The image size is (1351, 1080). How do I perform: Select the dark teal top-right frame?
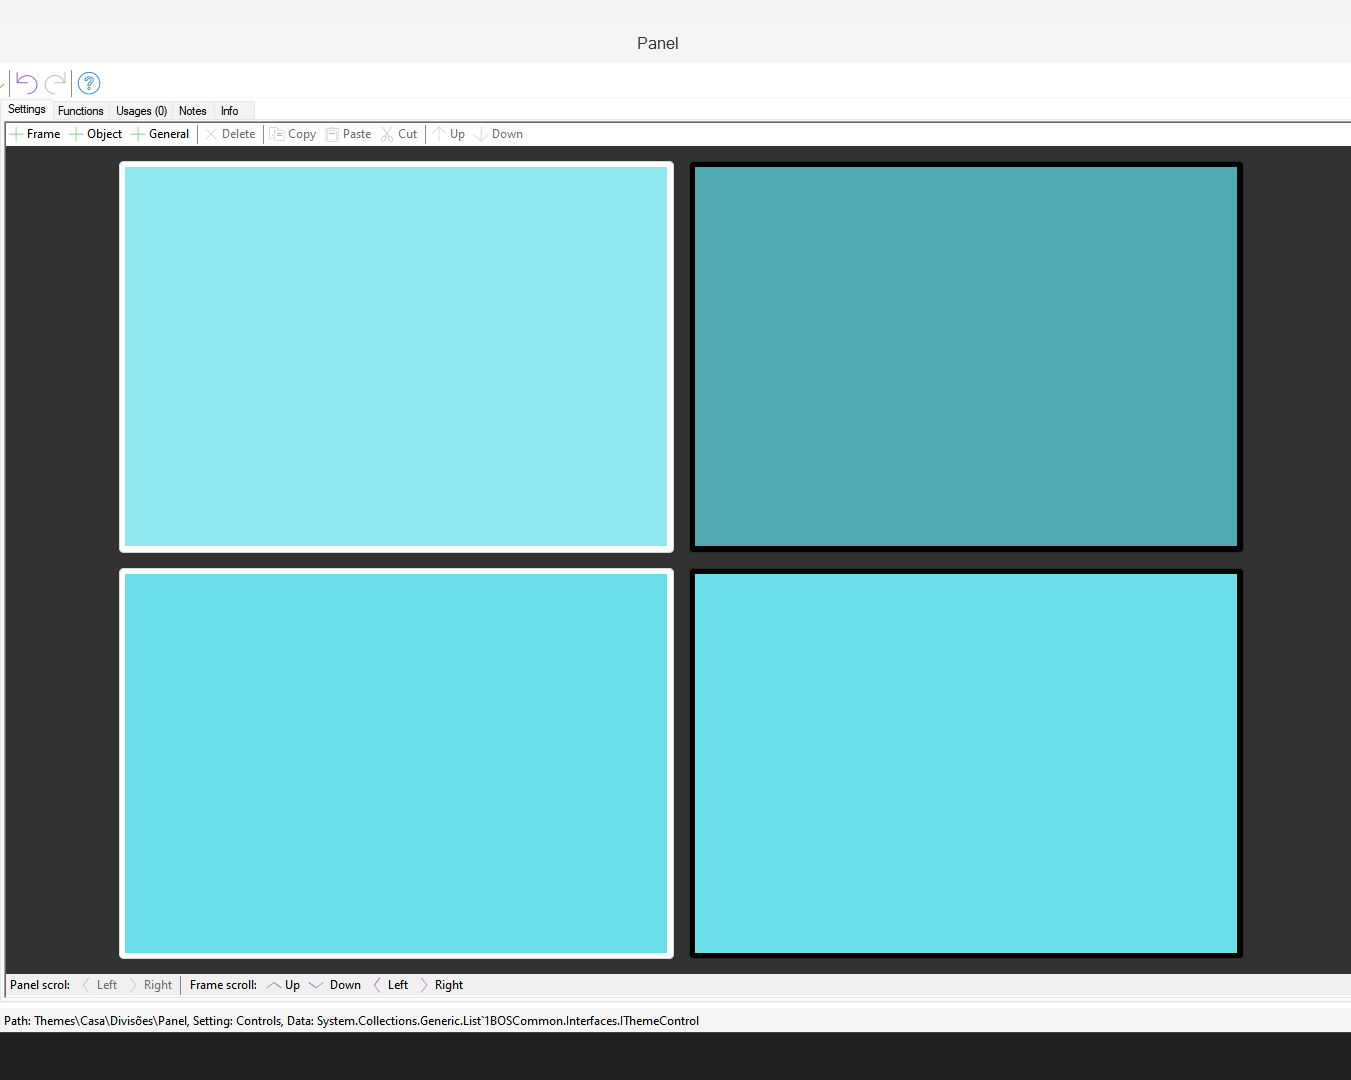coord(966,357)
